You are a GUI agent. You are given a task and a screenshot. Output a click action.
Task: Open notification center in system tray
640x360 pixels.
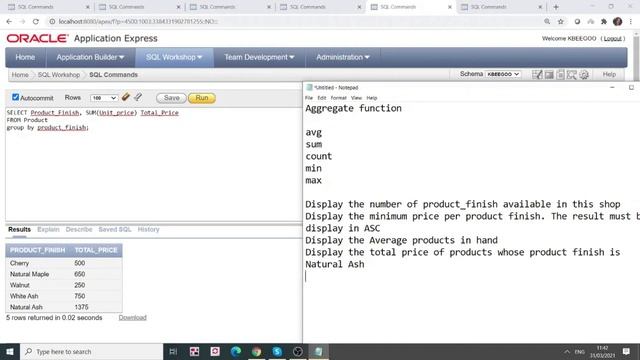(626, 351)
